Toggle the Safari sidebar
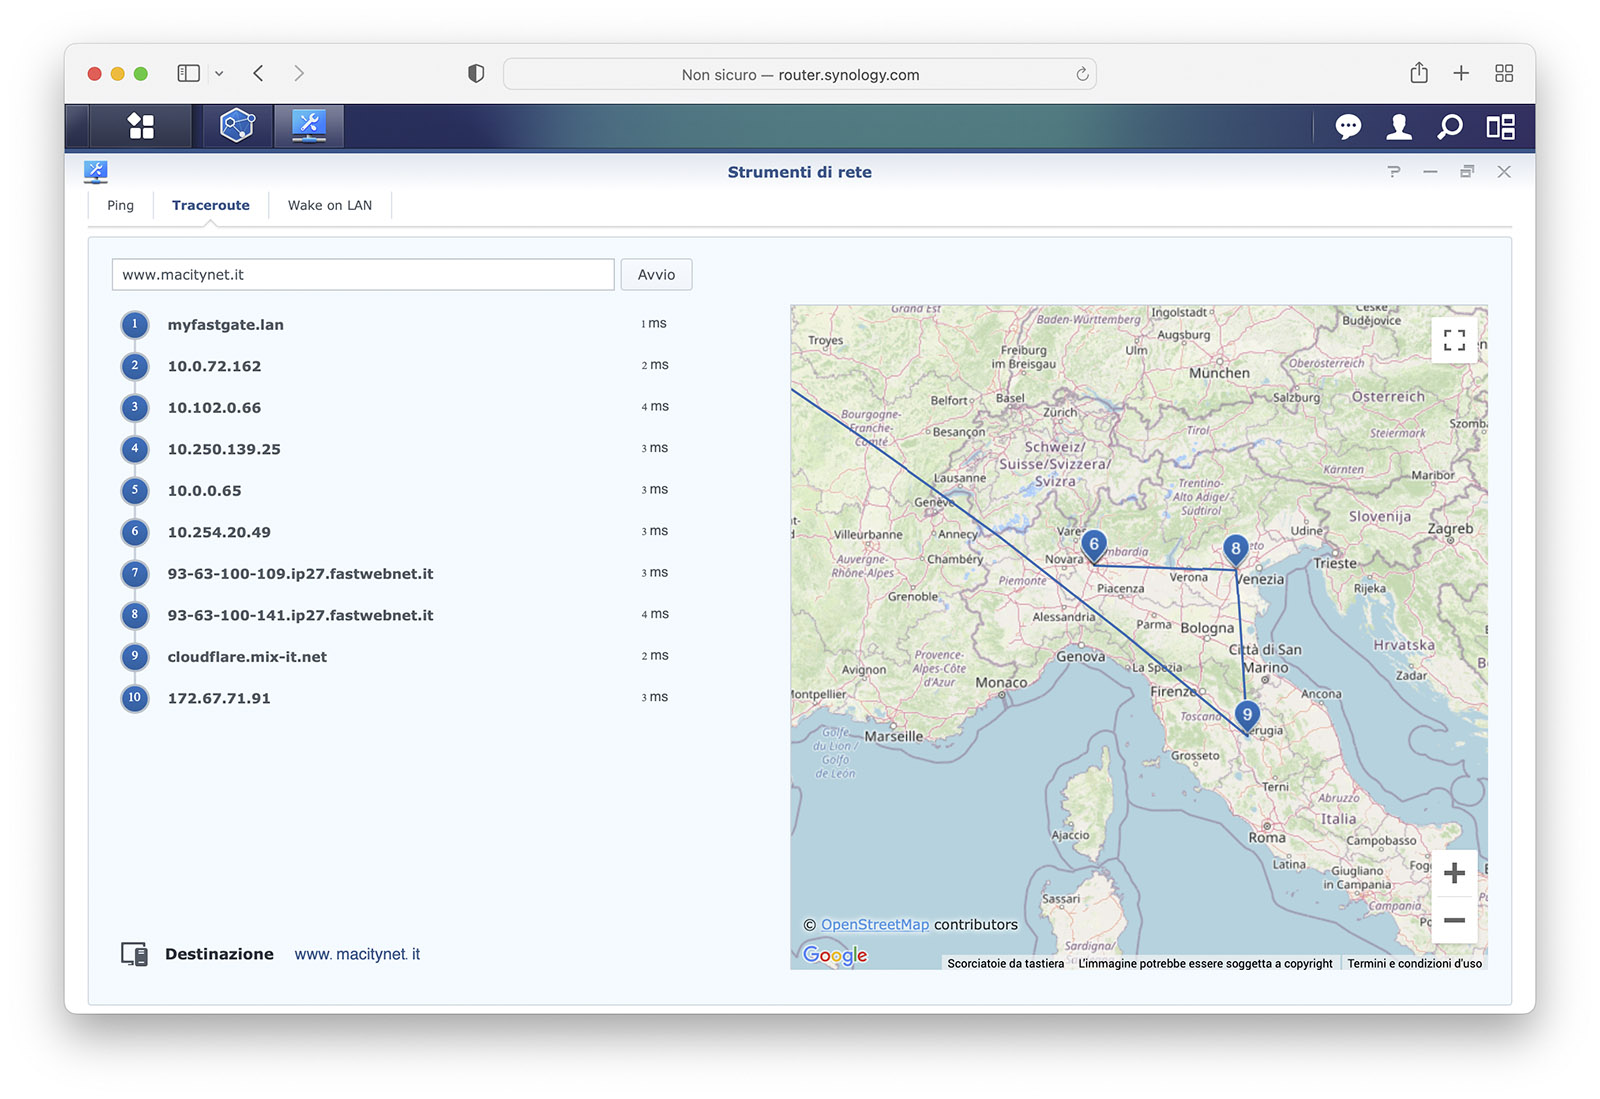 (x=188, y=74)
